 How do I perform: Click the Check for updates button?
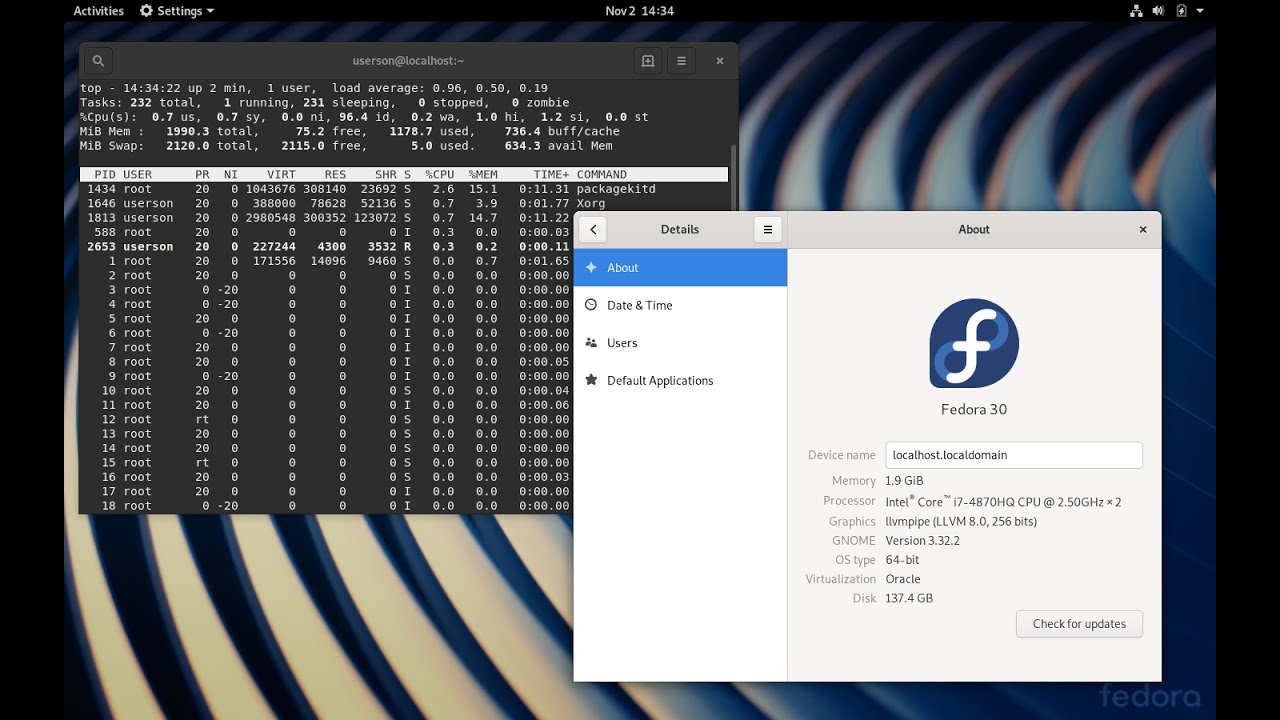click(1079, 624)
